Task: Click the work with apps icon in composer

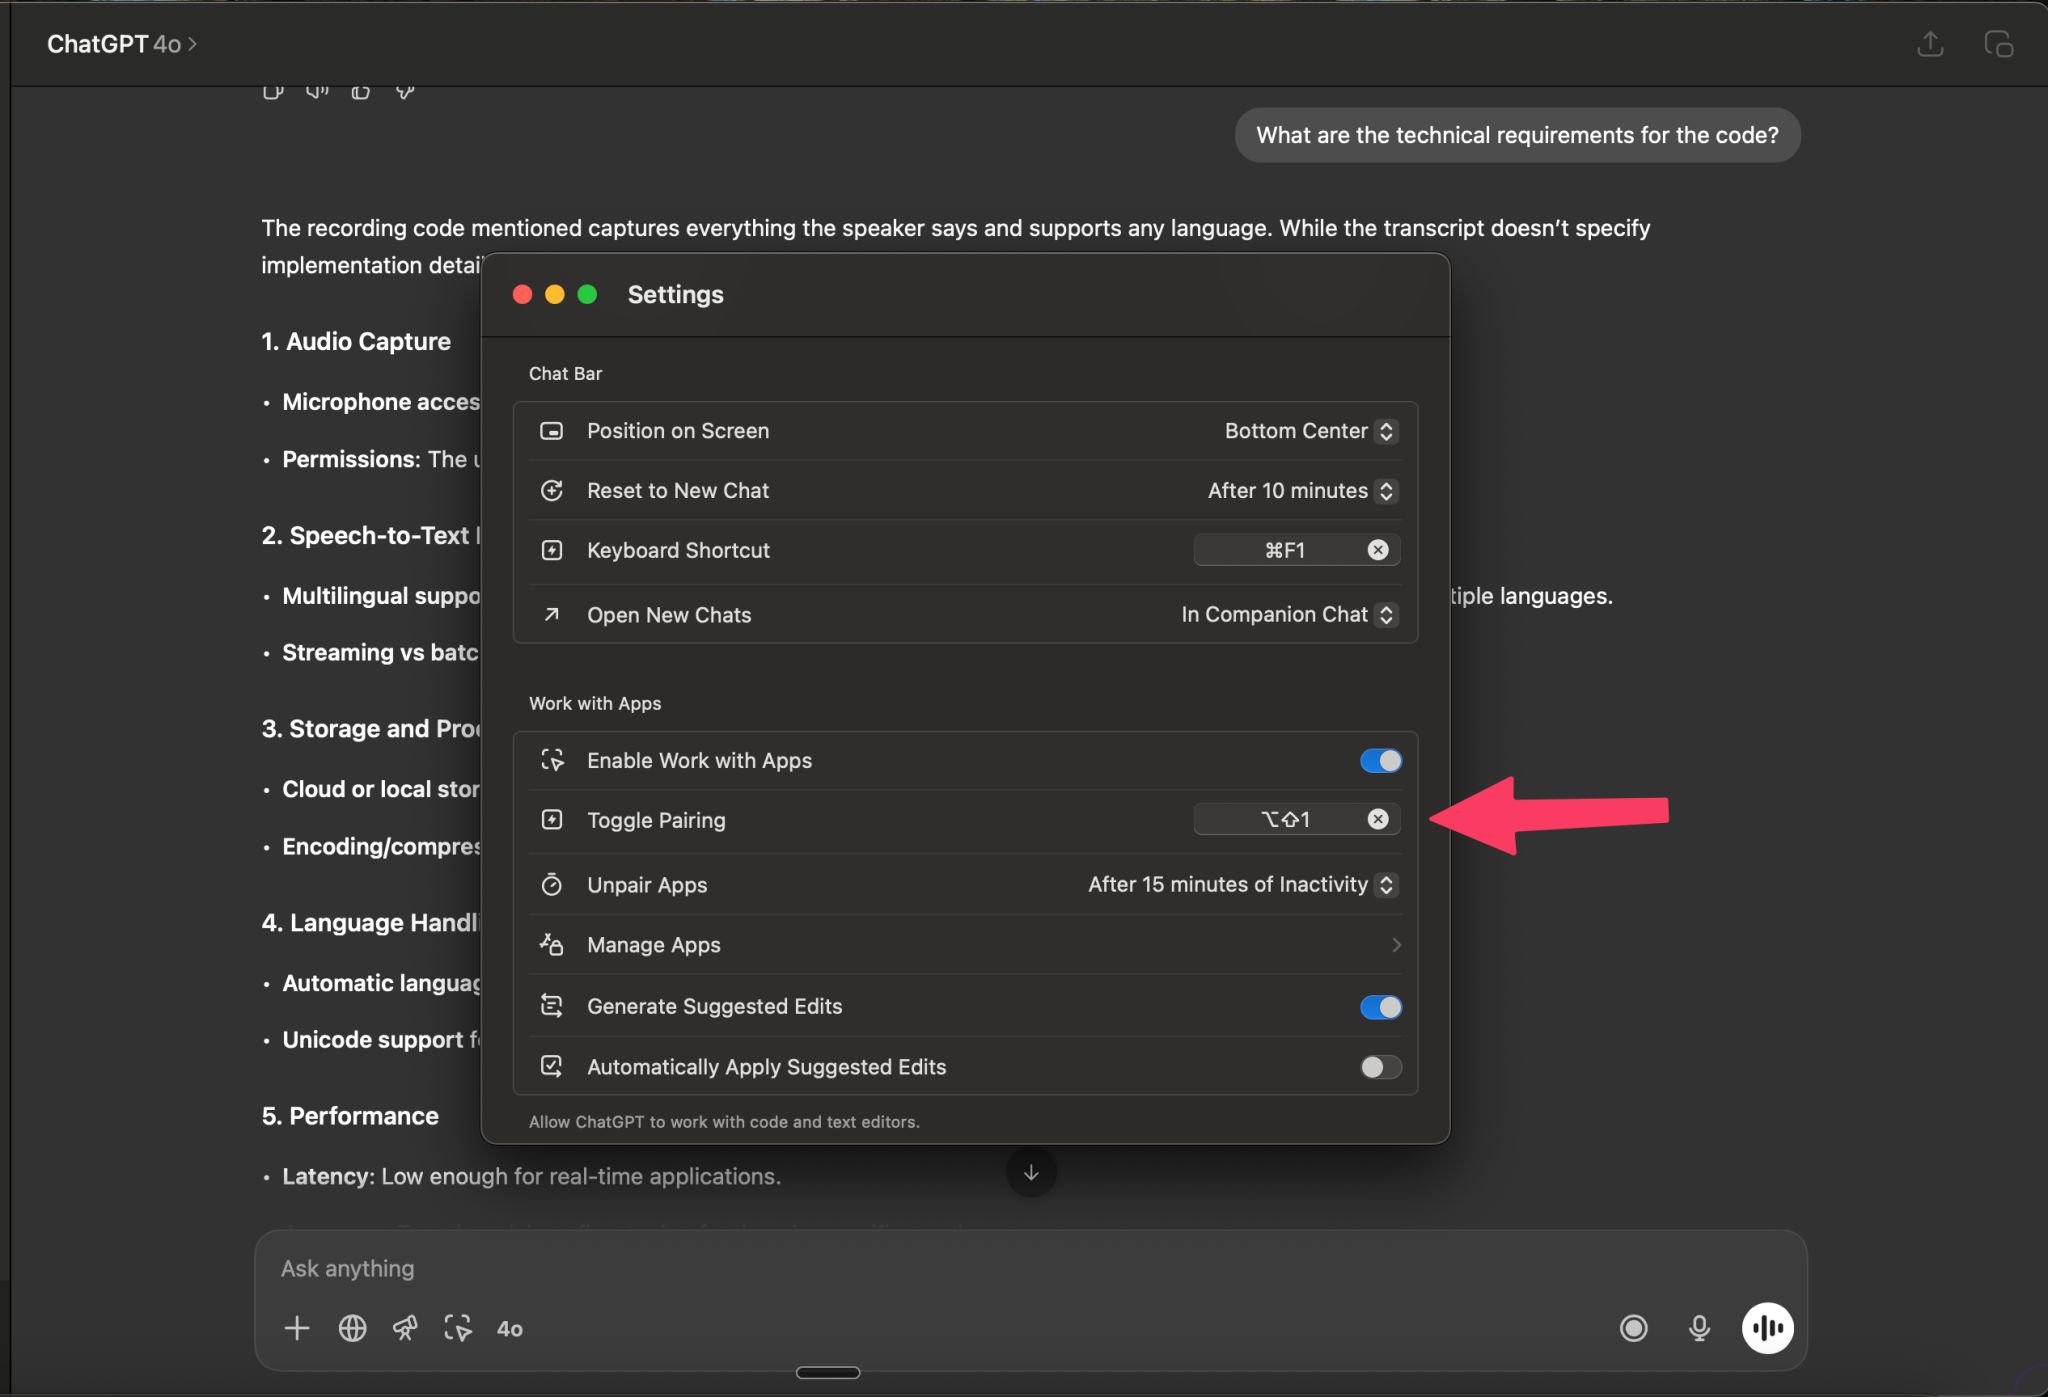Action: pyautogui.click(x=458, y=1328)
